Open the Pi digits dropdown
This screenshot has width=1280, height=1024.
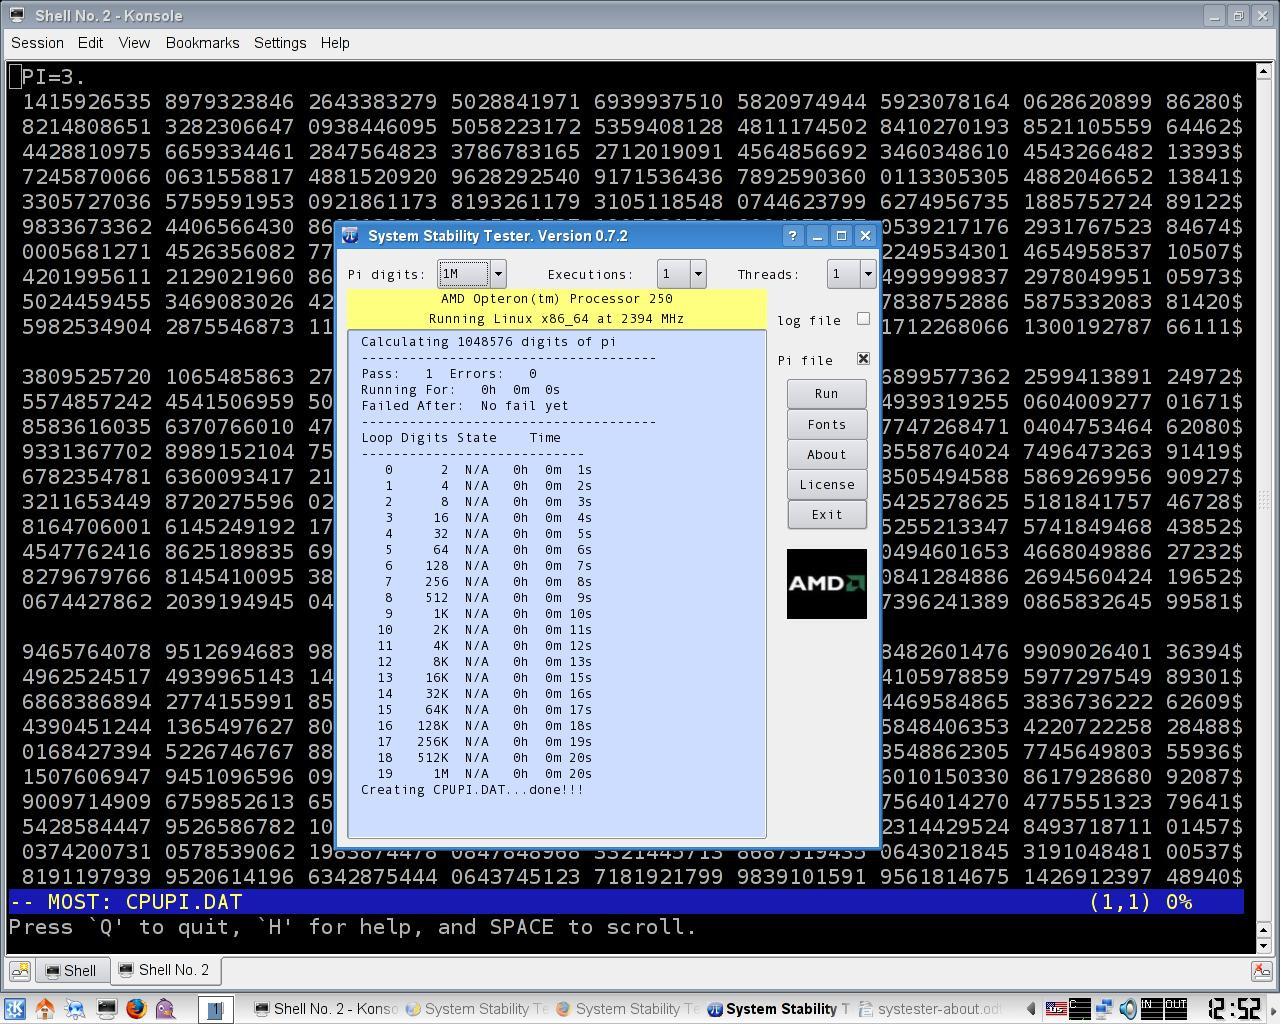[498, 274]
